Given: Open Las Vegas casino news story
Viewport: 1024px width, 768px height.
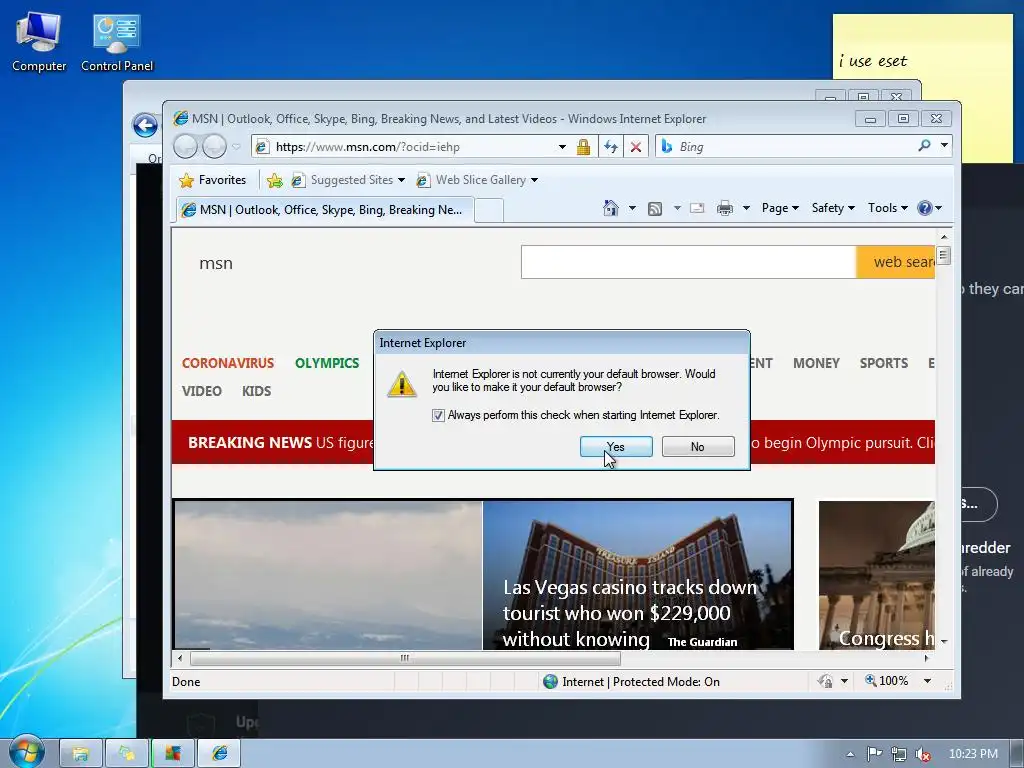Looking at the screenshot, I should (x=638, y=575).
